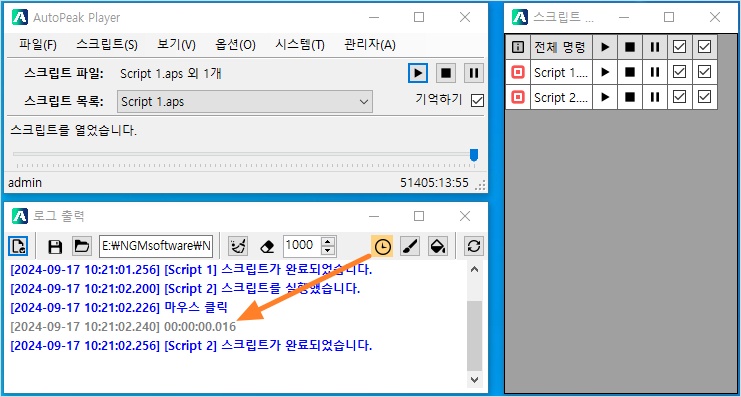The width and height of the screenshot is (741, 397).
Task: Open the 옵션(O) menu
Action: point(235,45)
